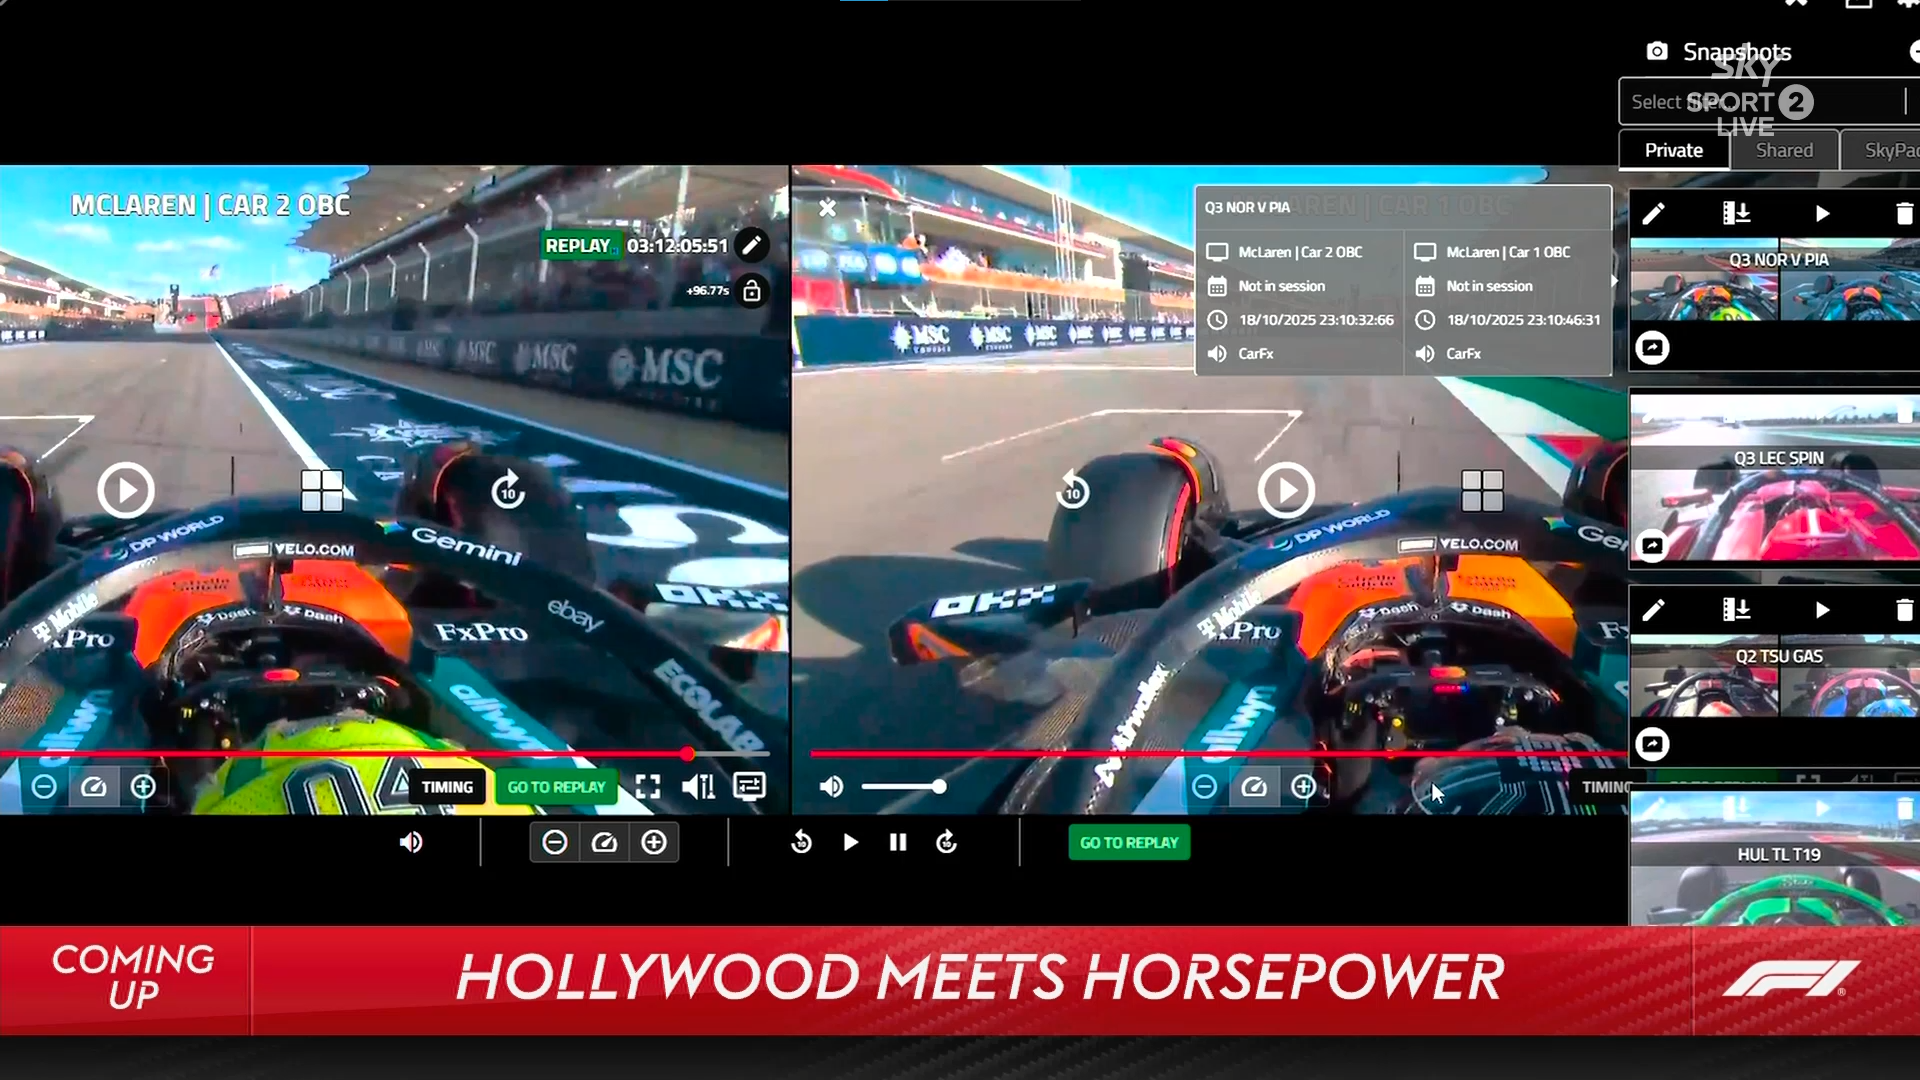Share the Q2 TSU GAS snapshot
The width and height of the screenshot is (1920, 1080).
pyautogui.click(x=1652, y=744)
